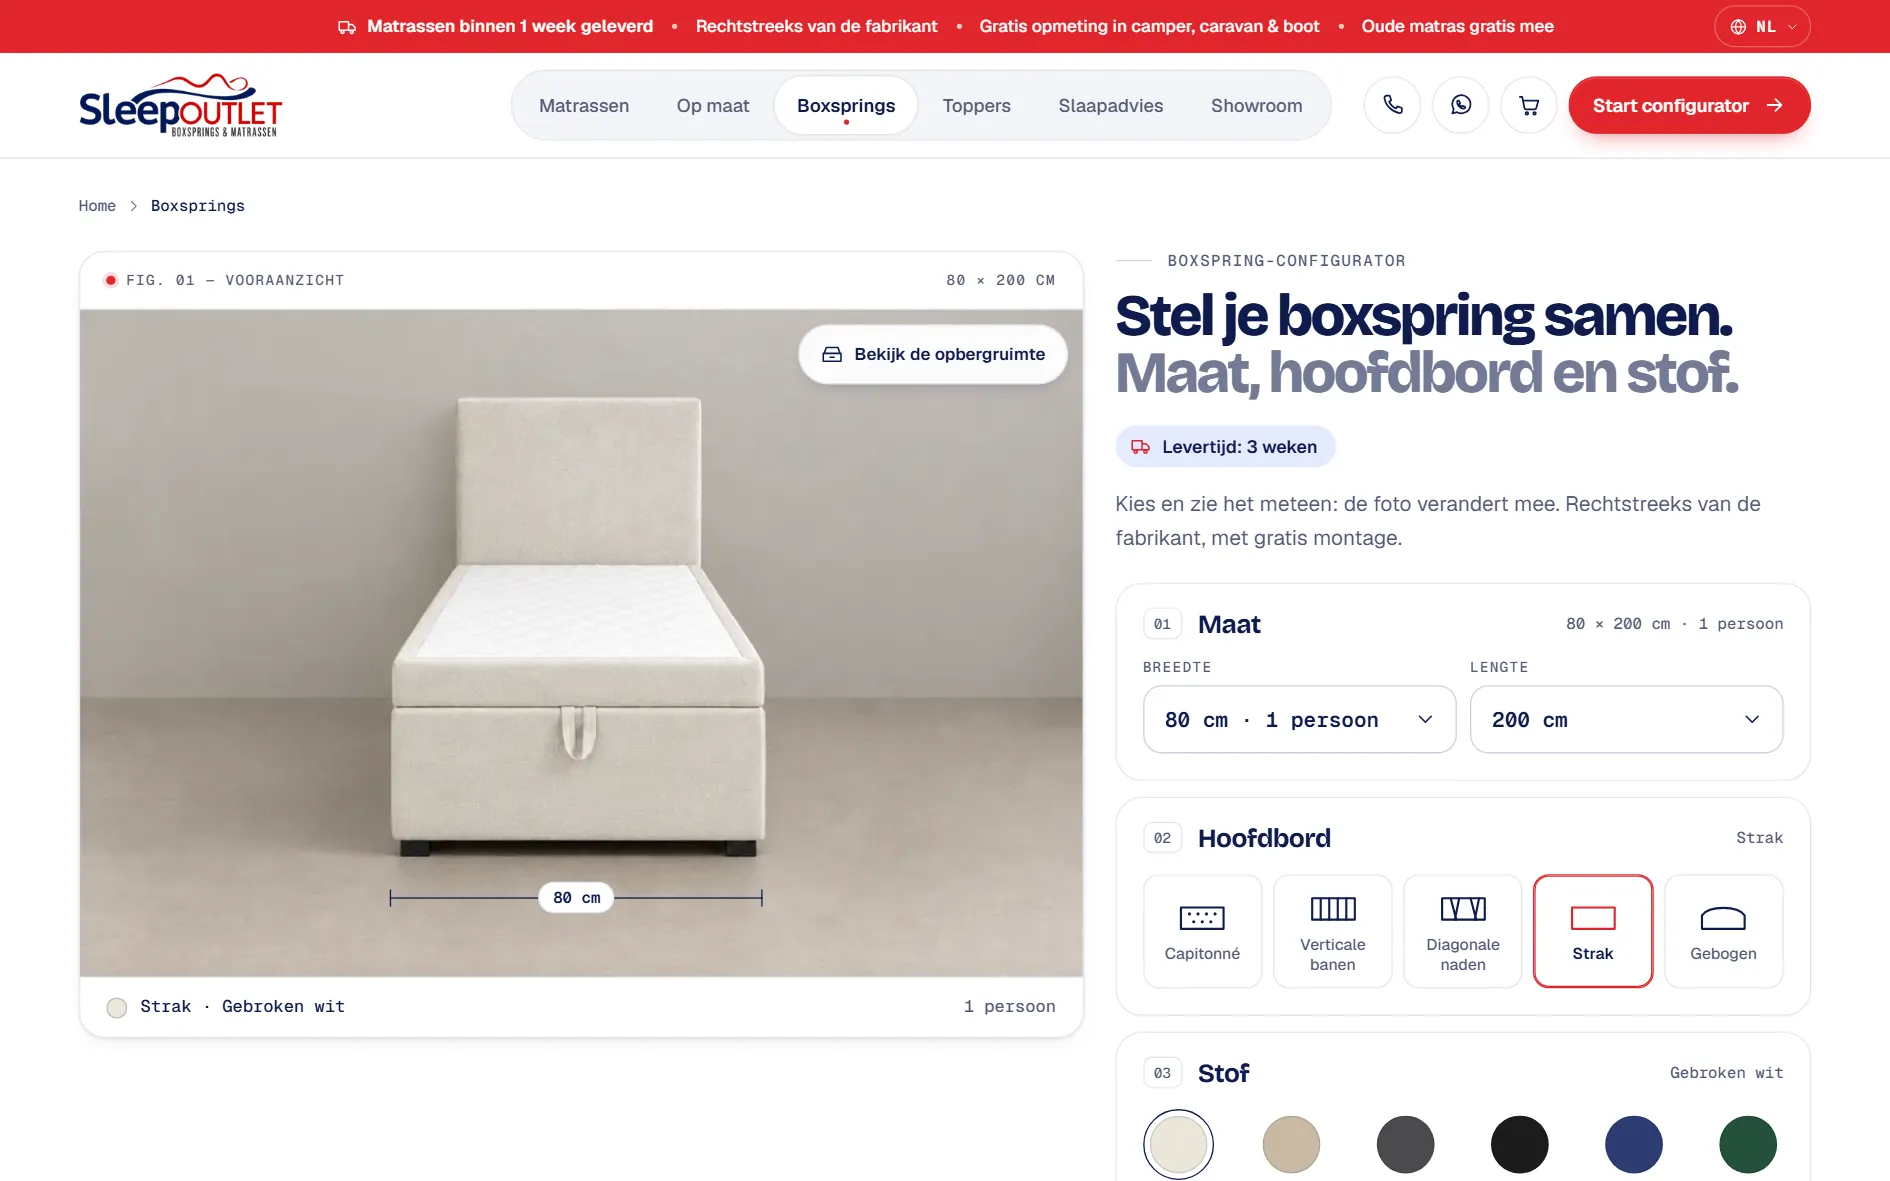
Task: Click the boxspring preview image
Action: pyautogui.click(x=581, y=643)
